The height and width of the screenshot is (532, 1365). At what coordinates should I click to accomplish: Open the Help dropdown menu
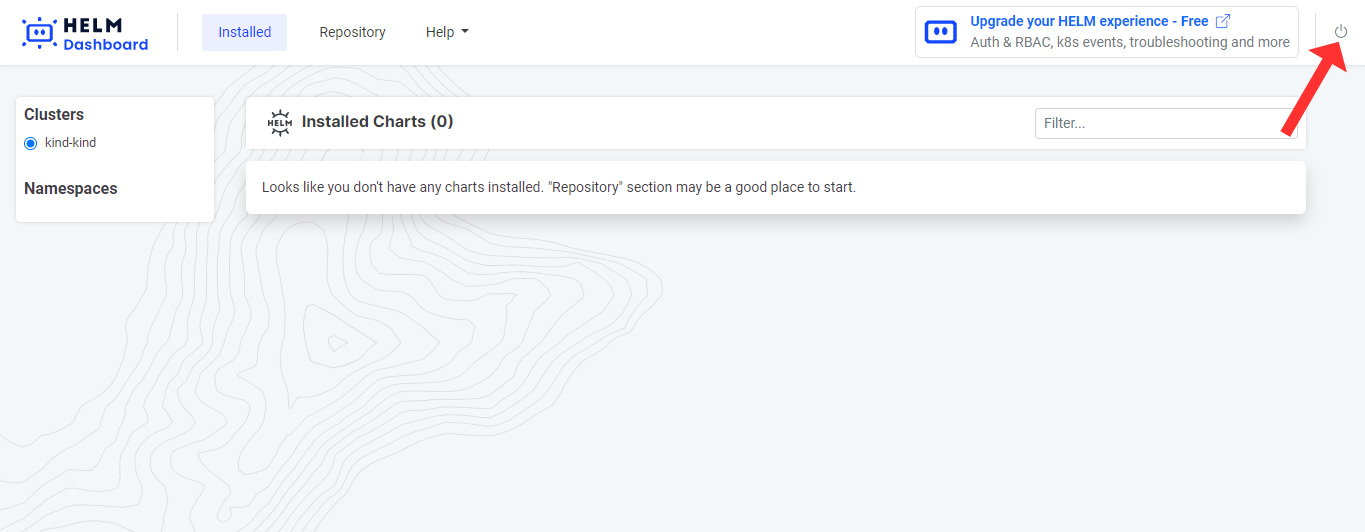[x=440, y=32]
